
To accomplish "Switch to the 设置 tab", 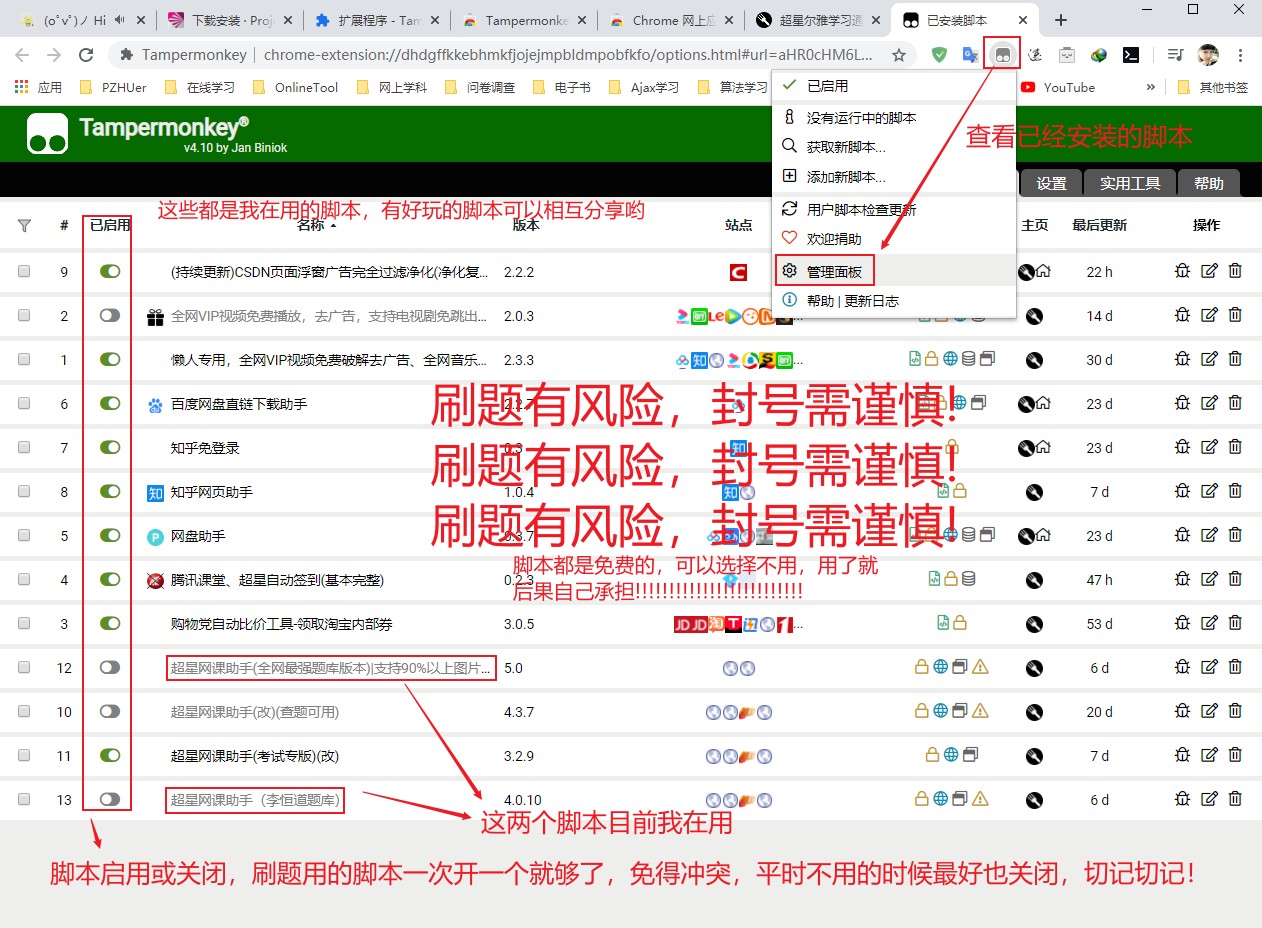I will point(1051,183).
